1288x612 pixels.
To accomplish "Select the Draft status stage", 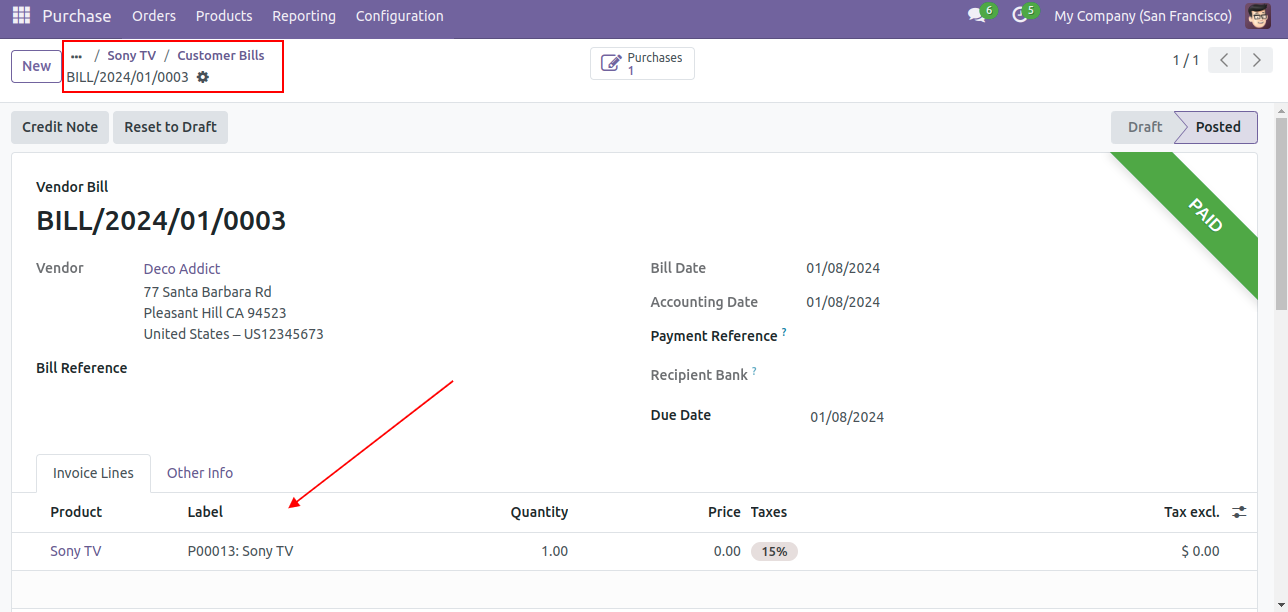I will 1144,127.
